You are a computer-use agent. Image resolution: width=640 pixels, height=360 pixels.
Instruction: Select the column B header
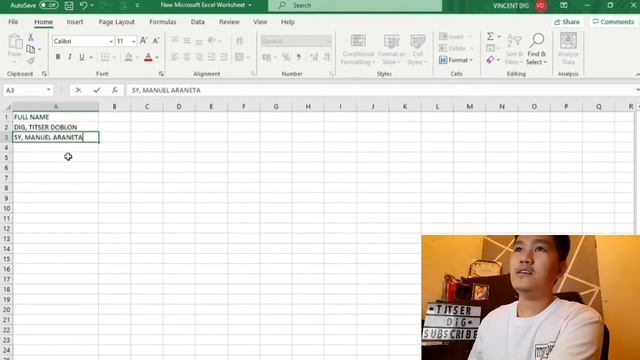pyautogui.click(x=114, y=107)
